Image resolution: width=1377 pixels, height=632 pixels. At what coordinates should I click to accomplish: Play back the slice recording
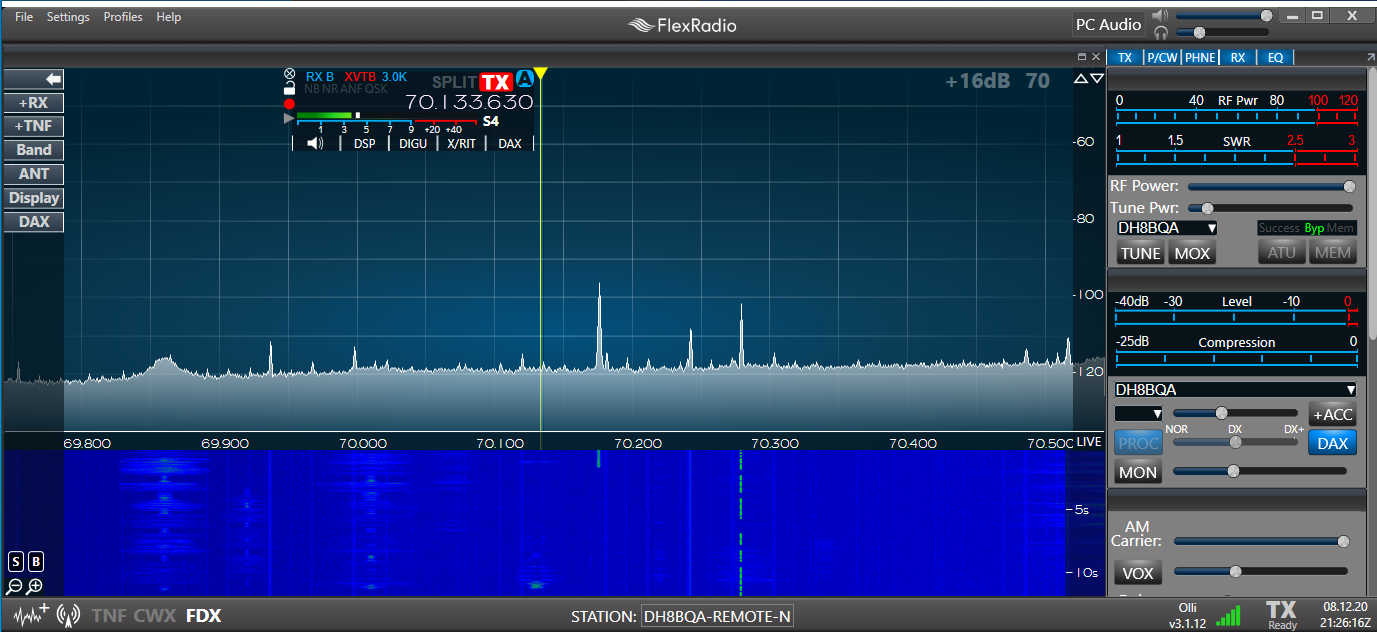click(x=289, y=117)
